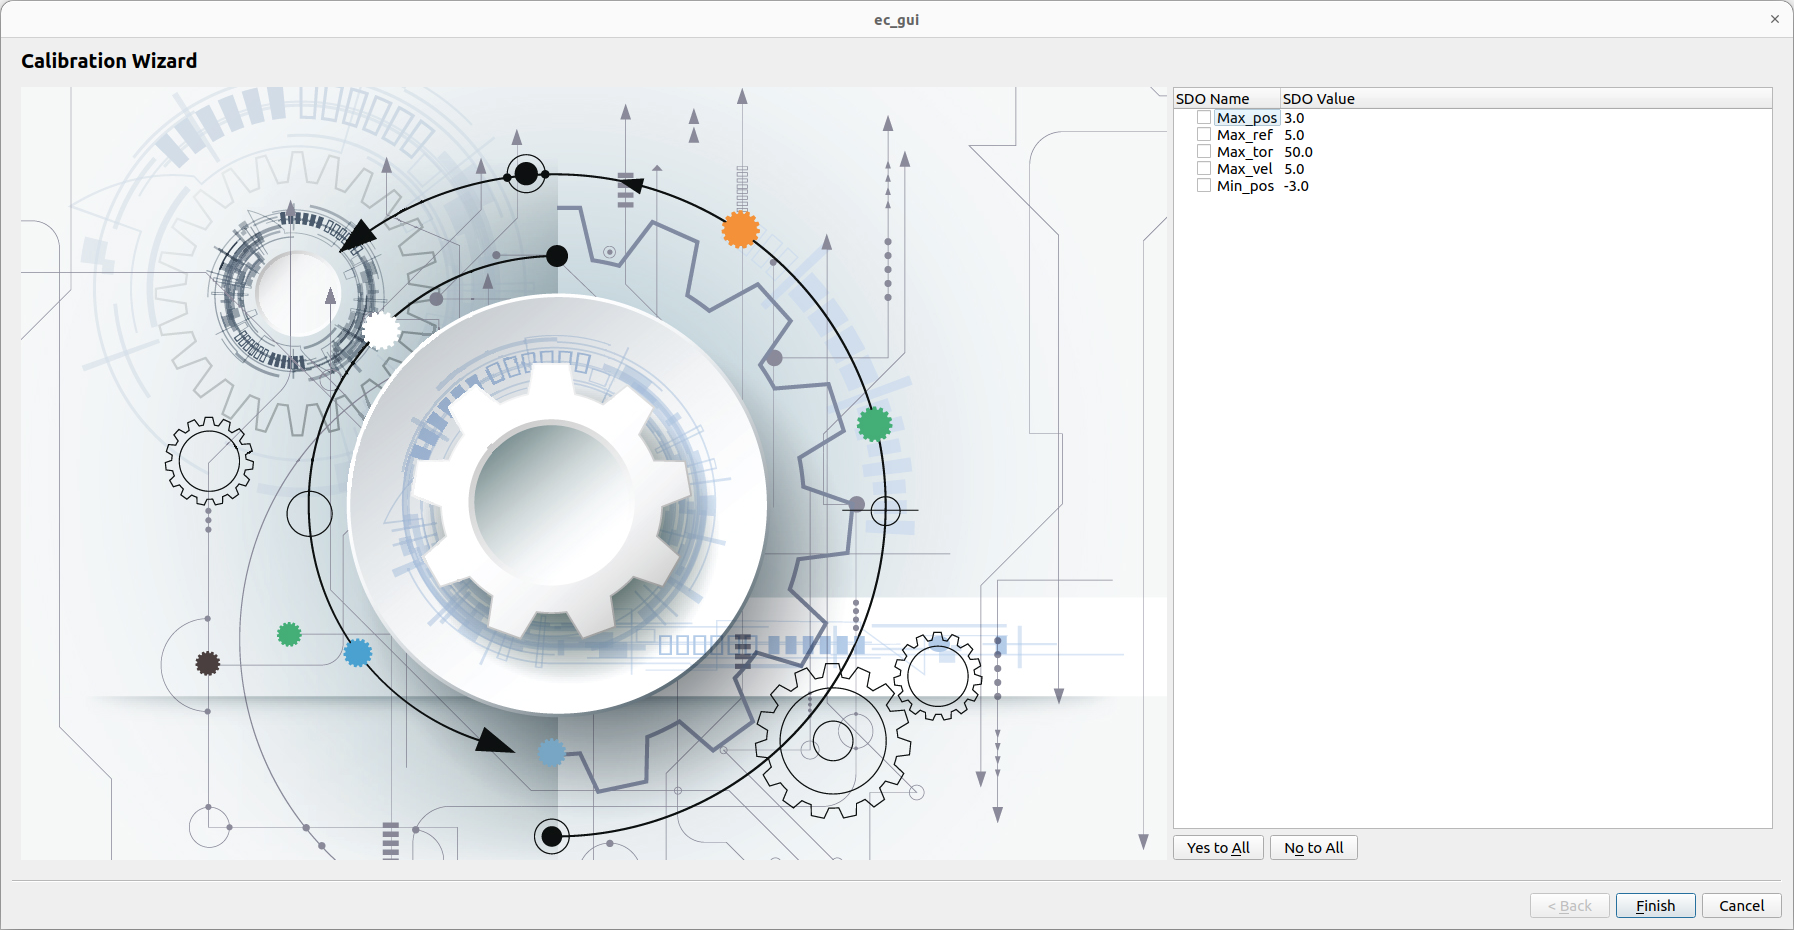Select the Max_ref value 5.0

click(x=1294, y=135)
